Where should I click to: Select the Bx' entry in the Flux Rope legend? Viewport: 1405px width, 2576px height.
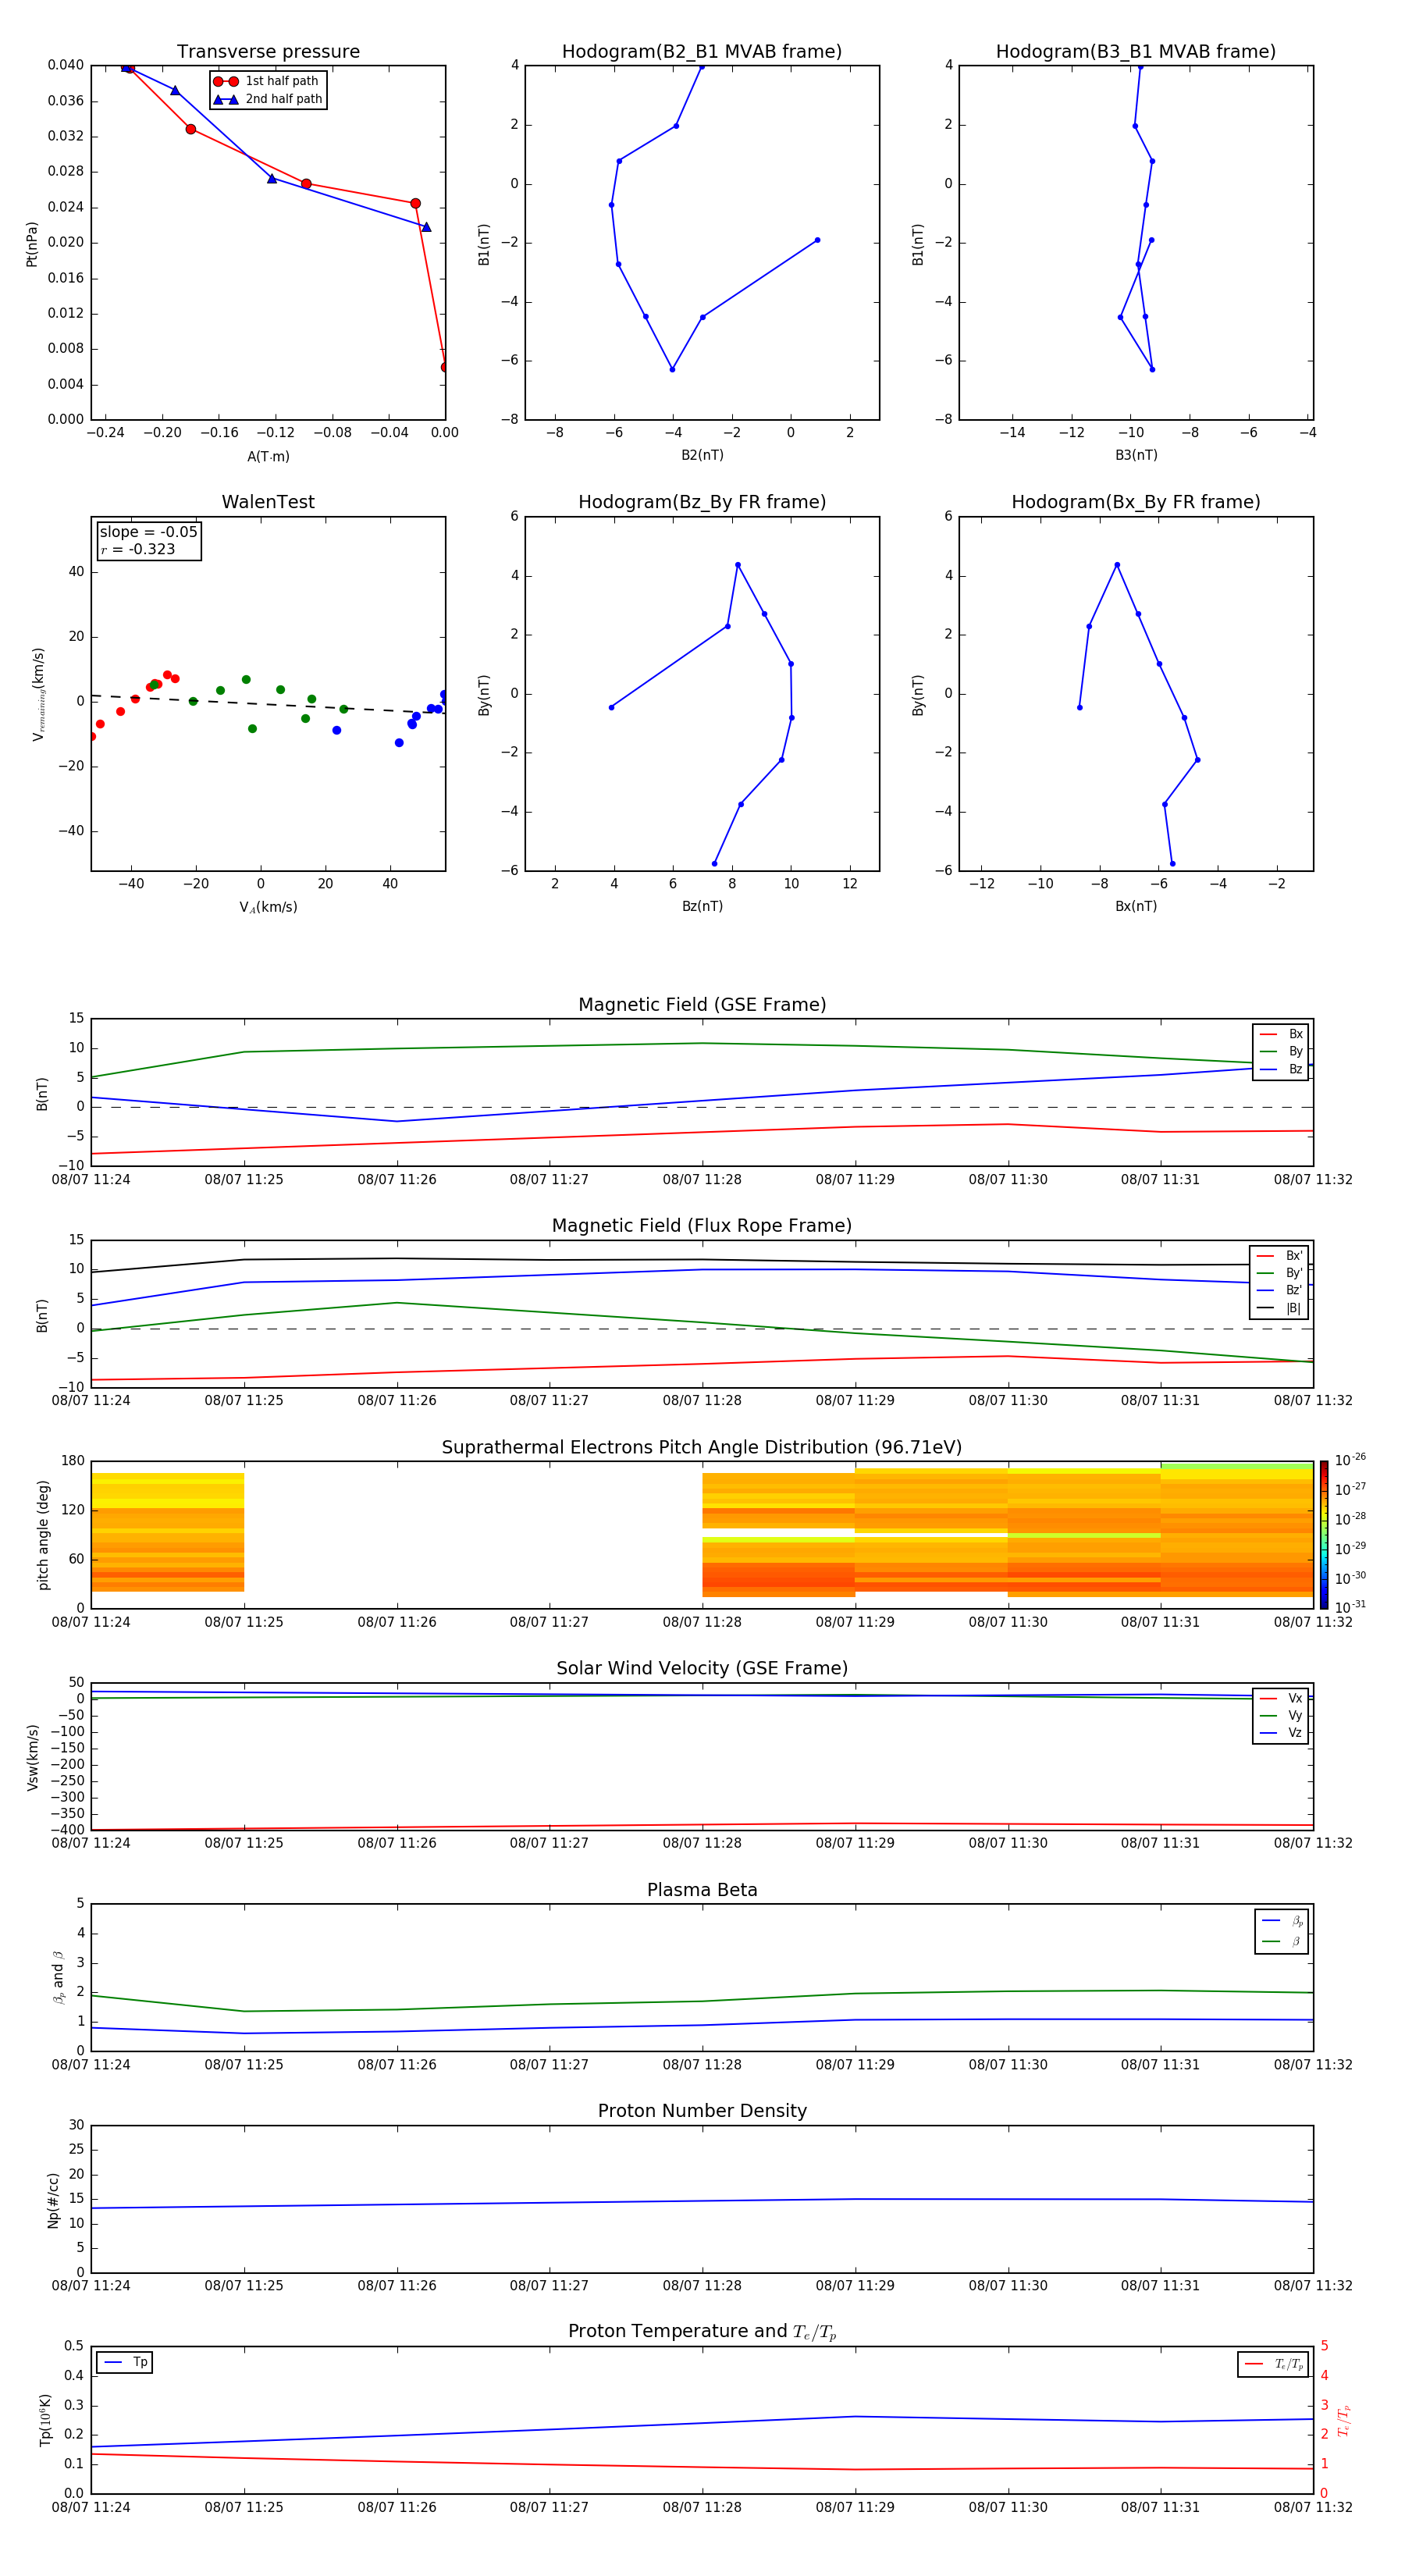coord(1279,1256)
